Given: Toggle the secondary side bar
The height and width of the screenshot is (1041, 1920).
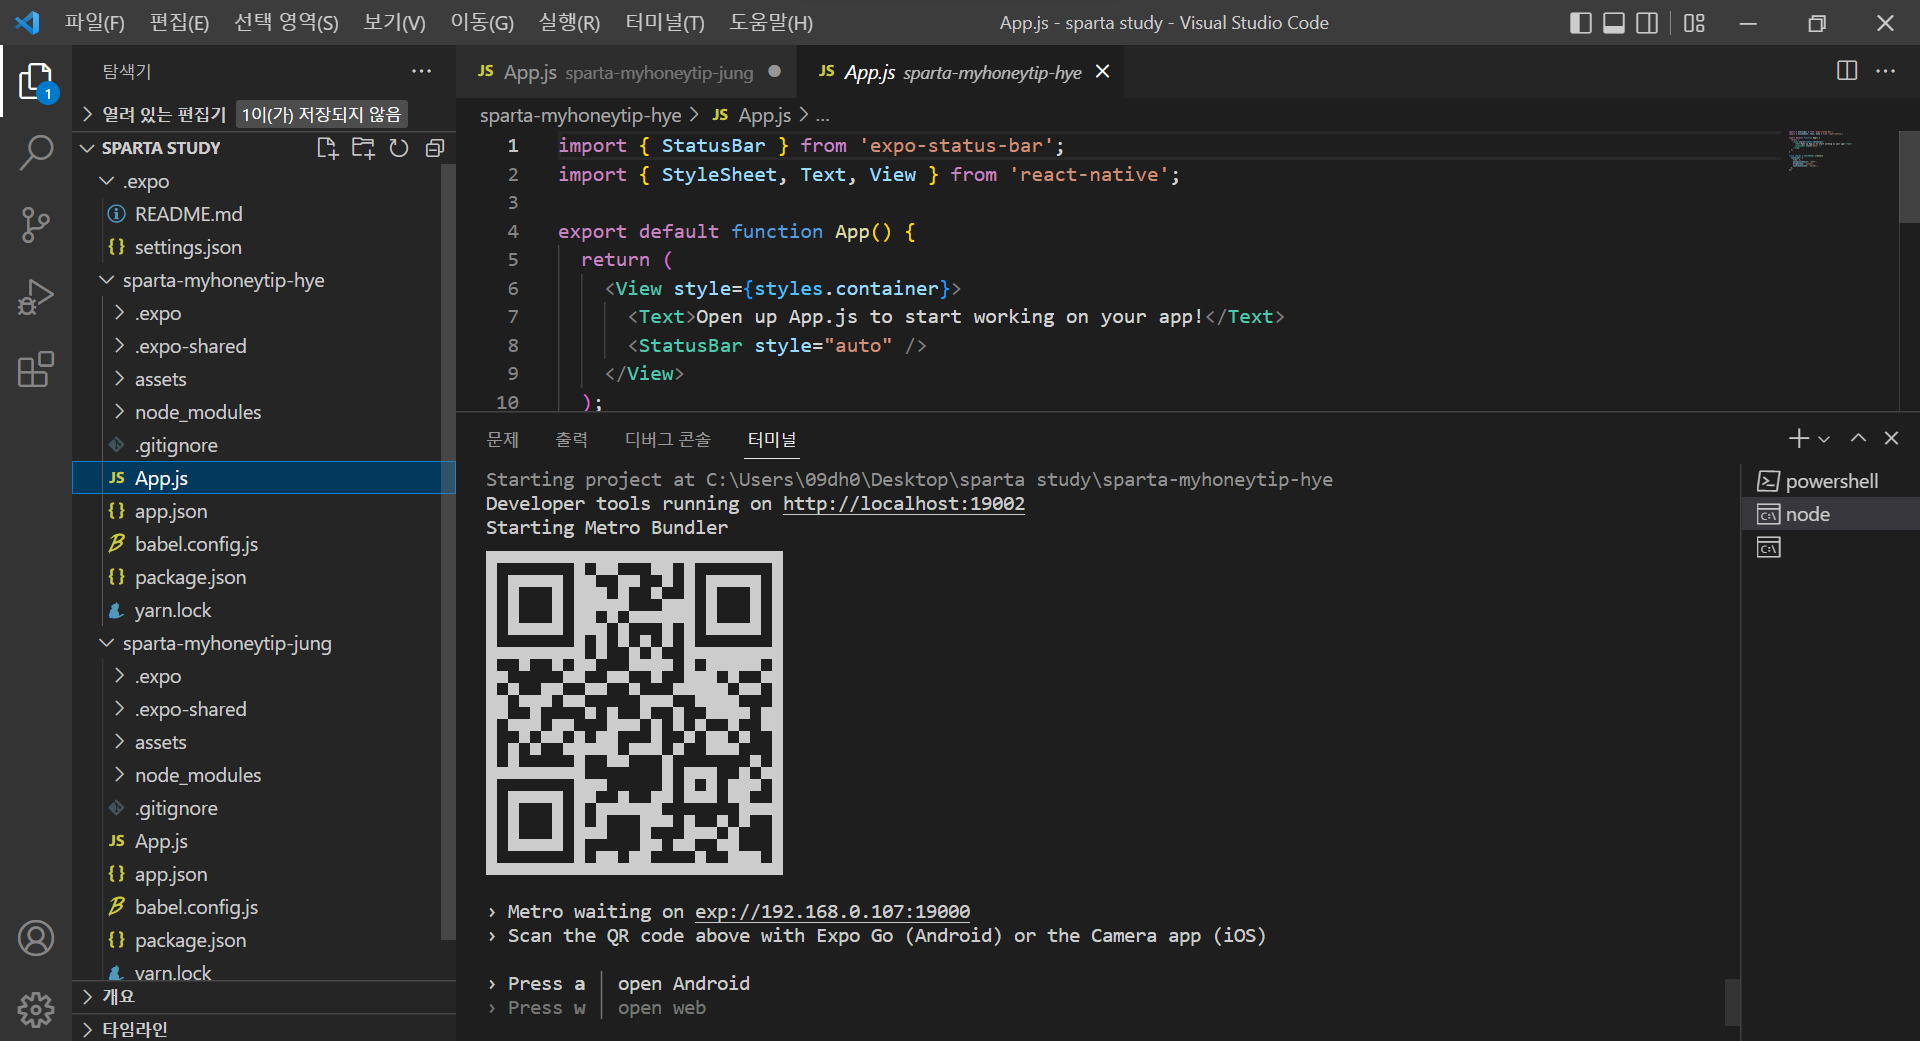Looking at the screenshot, I should click(x=1647, y=23).
